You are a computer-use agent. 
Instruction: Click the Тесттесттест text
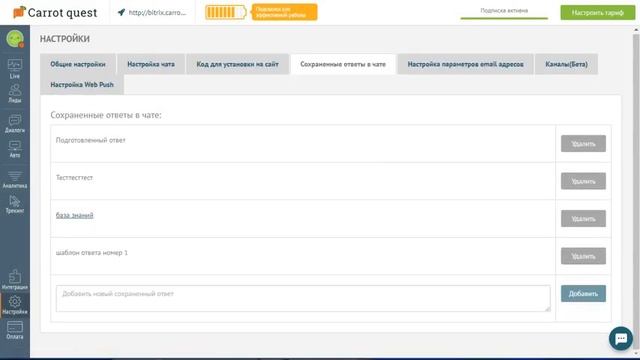point(74,178)
